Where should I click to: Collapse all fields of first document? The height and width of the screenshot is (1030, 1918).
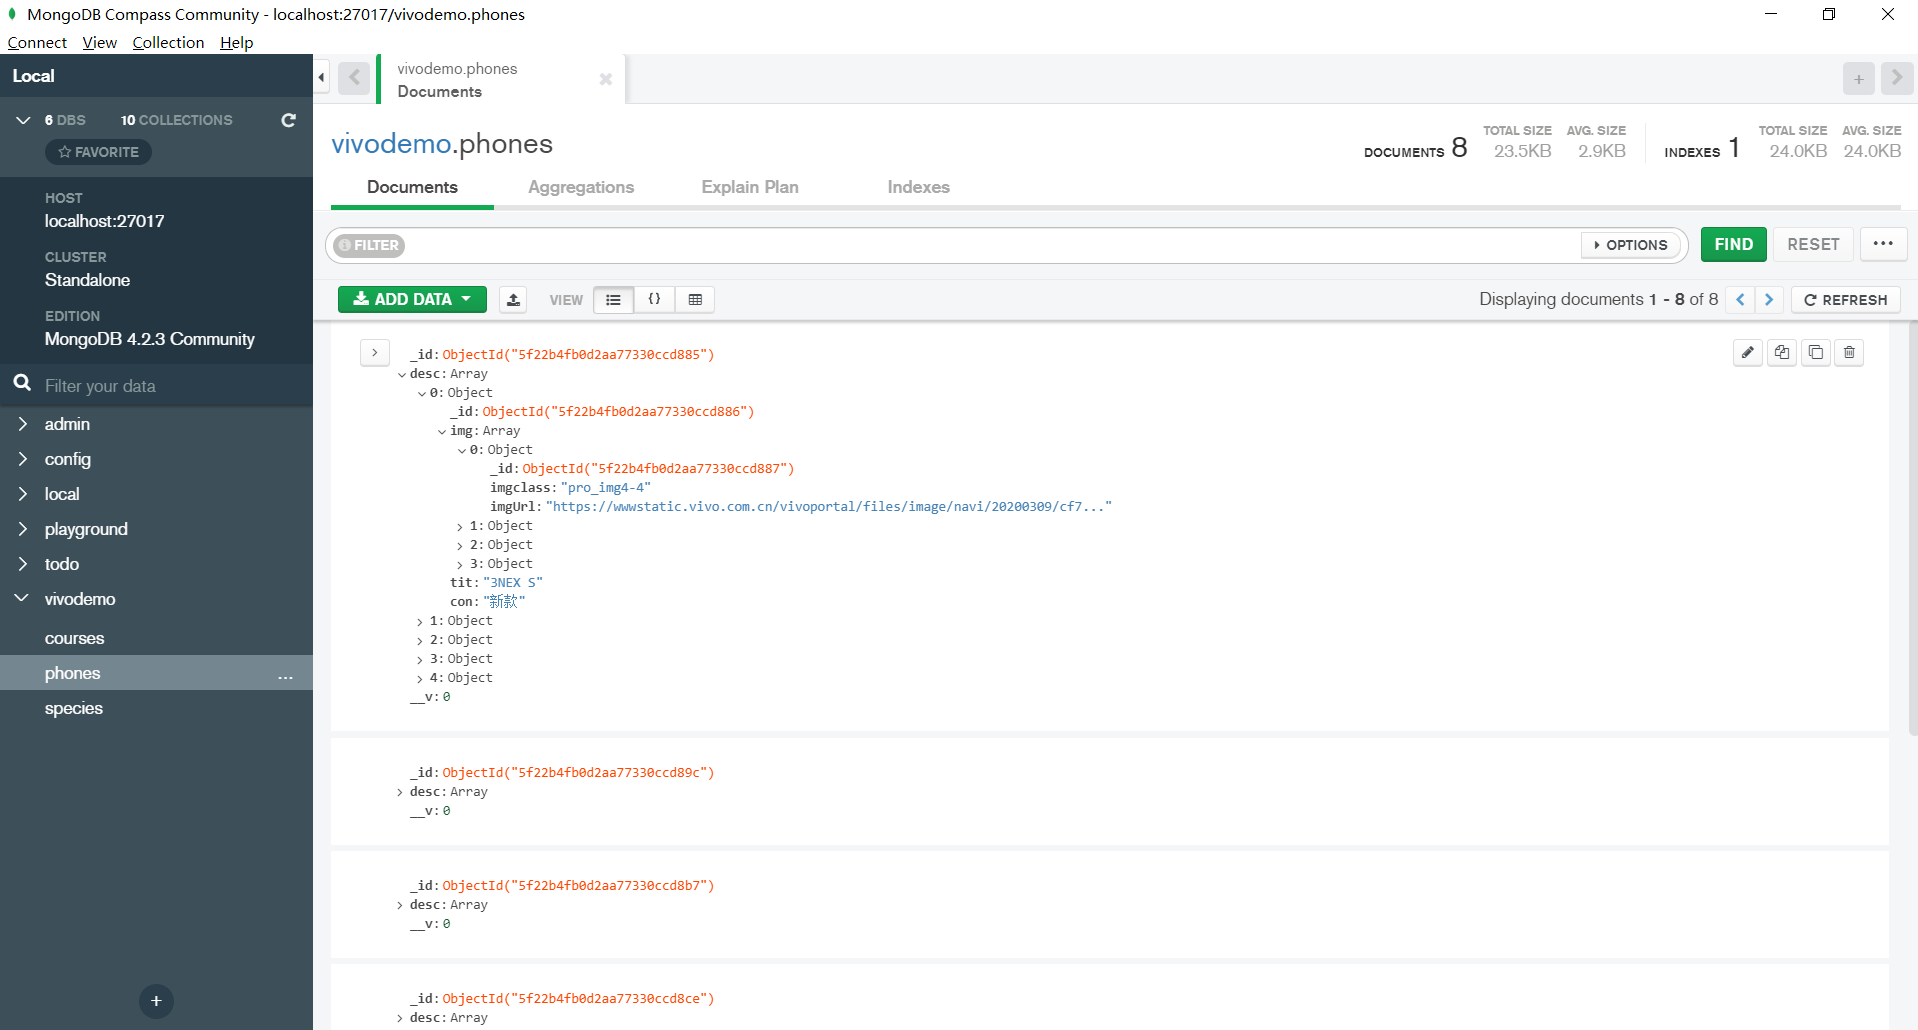pyautogui.click(x=374, y=353)
